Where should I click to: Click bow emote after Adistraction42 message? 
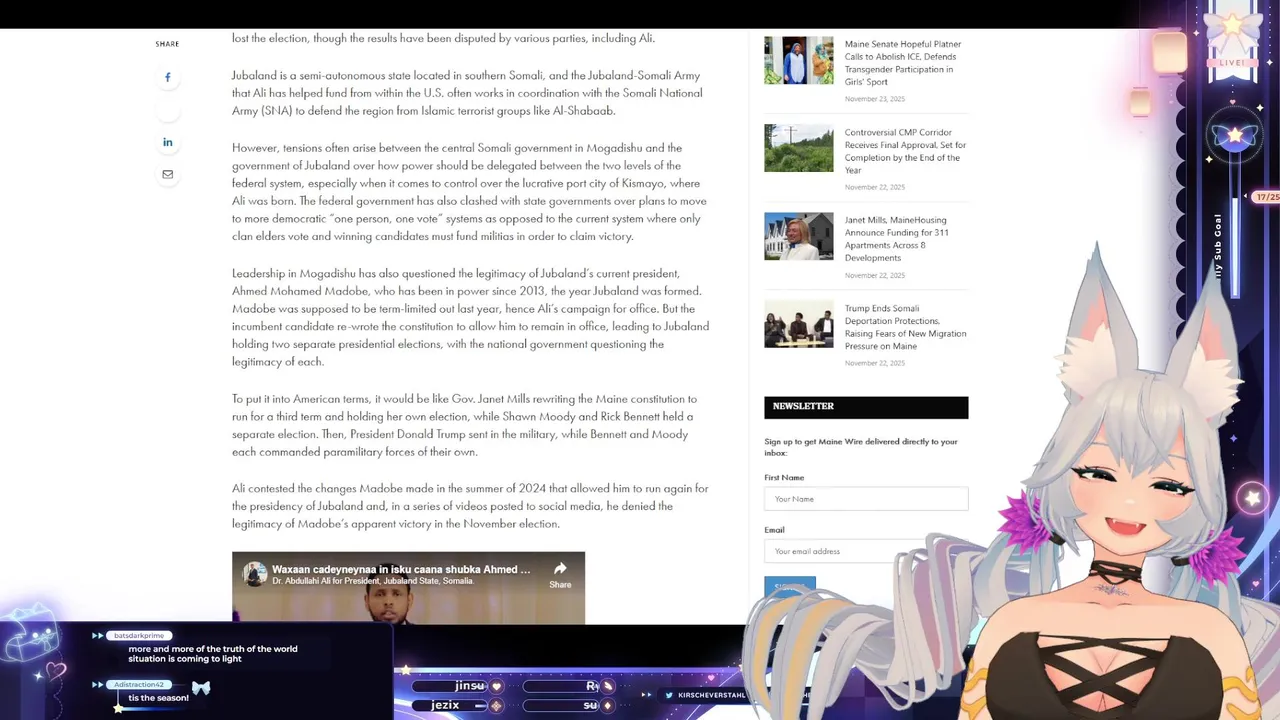pos(201,688)
